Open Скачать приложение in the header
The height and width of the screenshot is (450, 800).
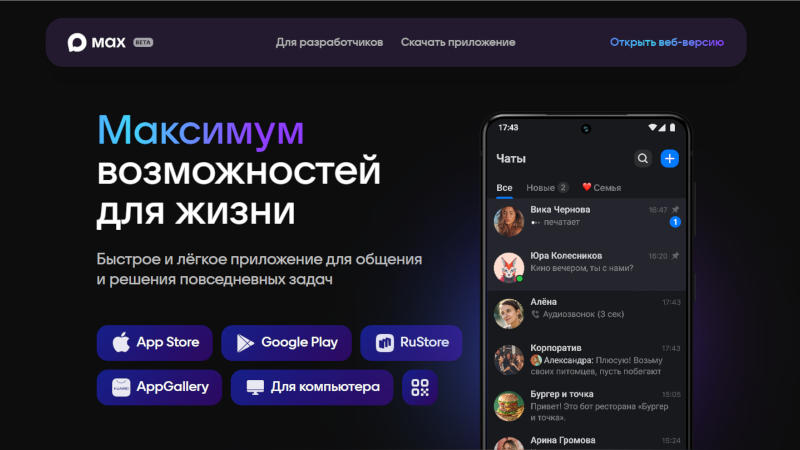click(x=458, y=43)
